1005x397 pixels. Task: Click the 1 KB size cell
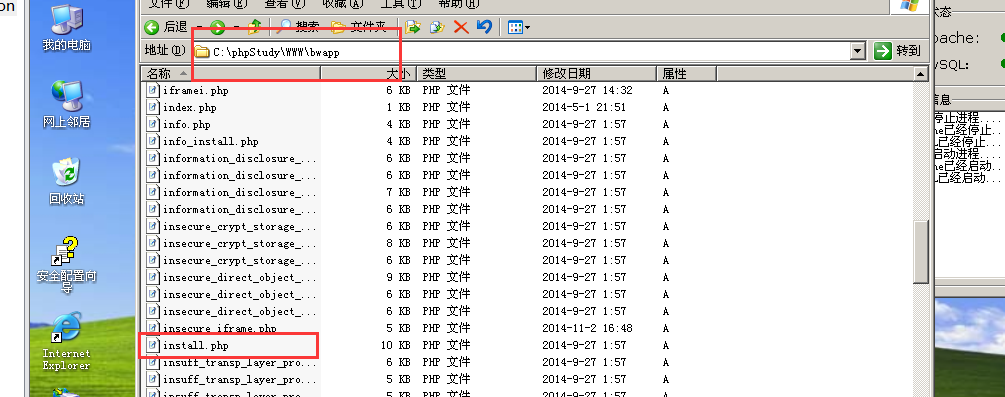(398, 107)
